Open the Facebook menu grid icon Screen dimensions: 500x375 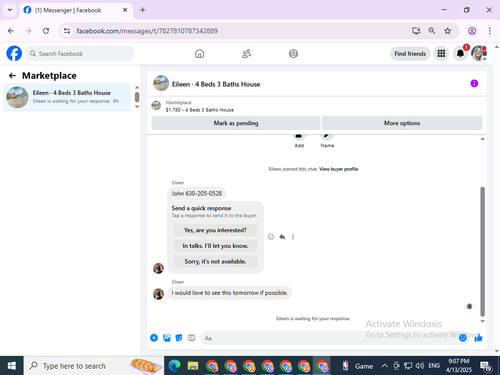[441, 53]
